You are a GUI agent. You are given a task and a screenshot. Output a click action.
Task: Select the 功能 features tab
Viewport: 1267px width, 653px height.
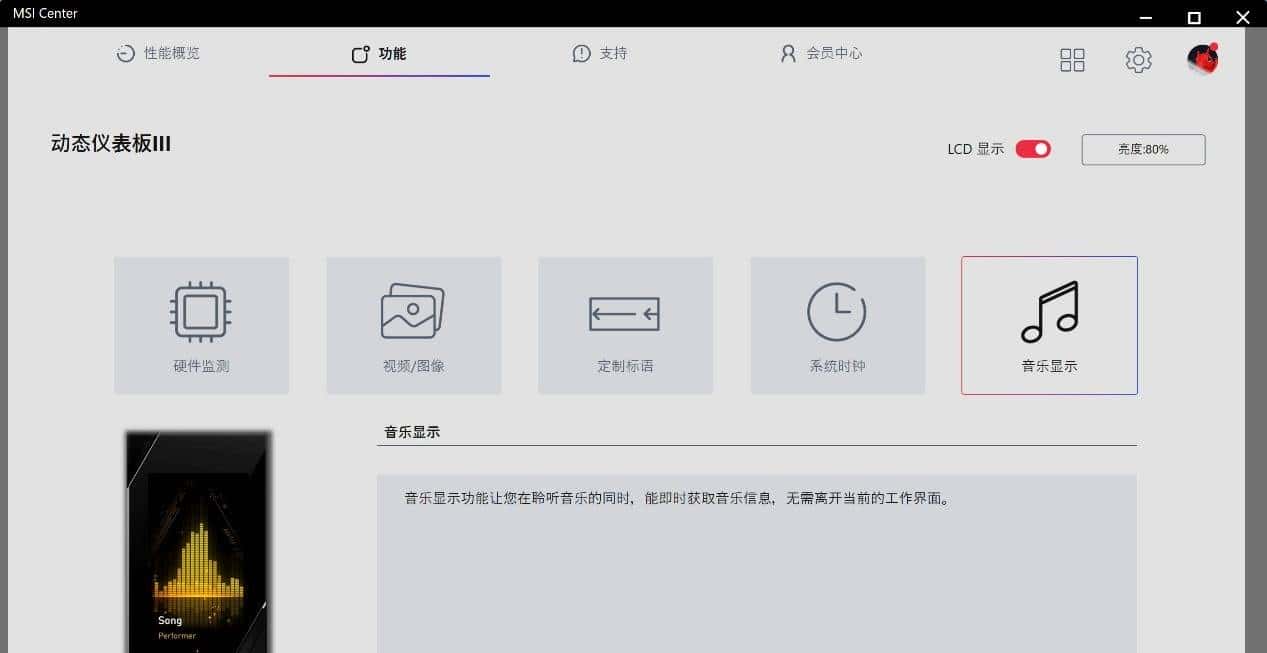tap(378, 54)
